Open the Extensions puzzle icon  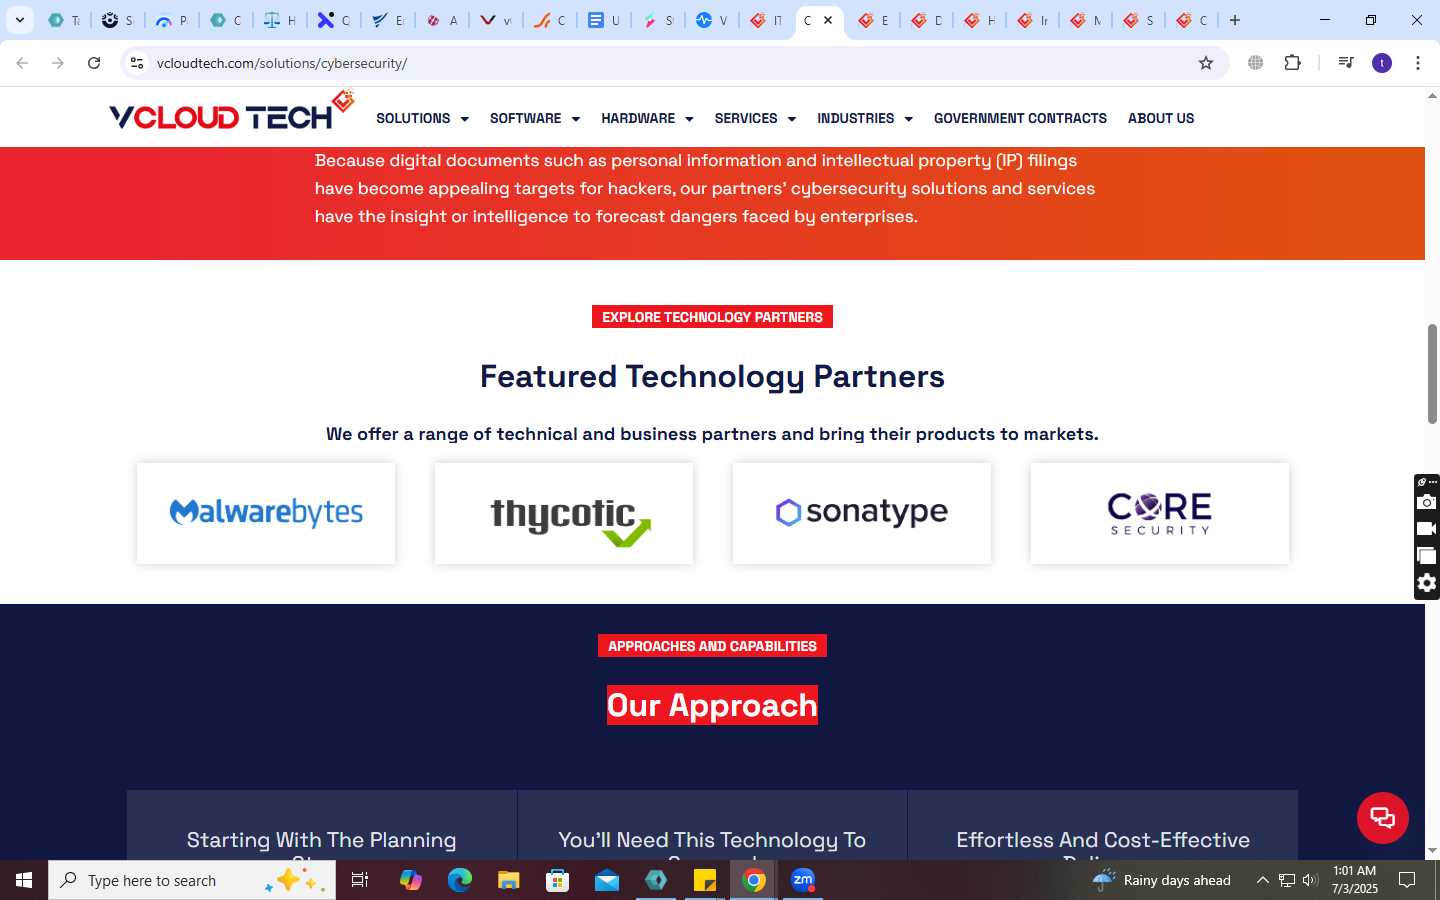tap(1293, 63)
